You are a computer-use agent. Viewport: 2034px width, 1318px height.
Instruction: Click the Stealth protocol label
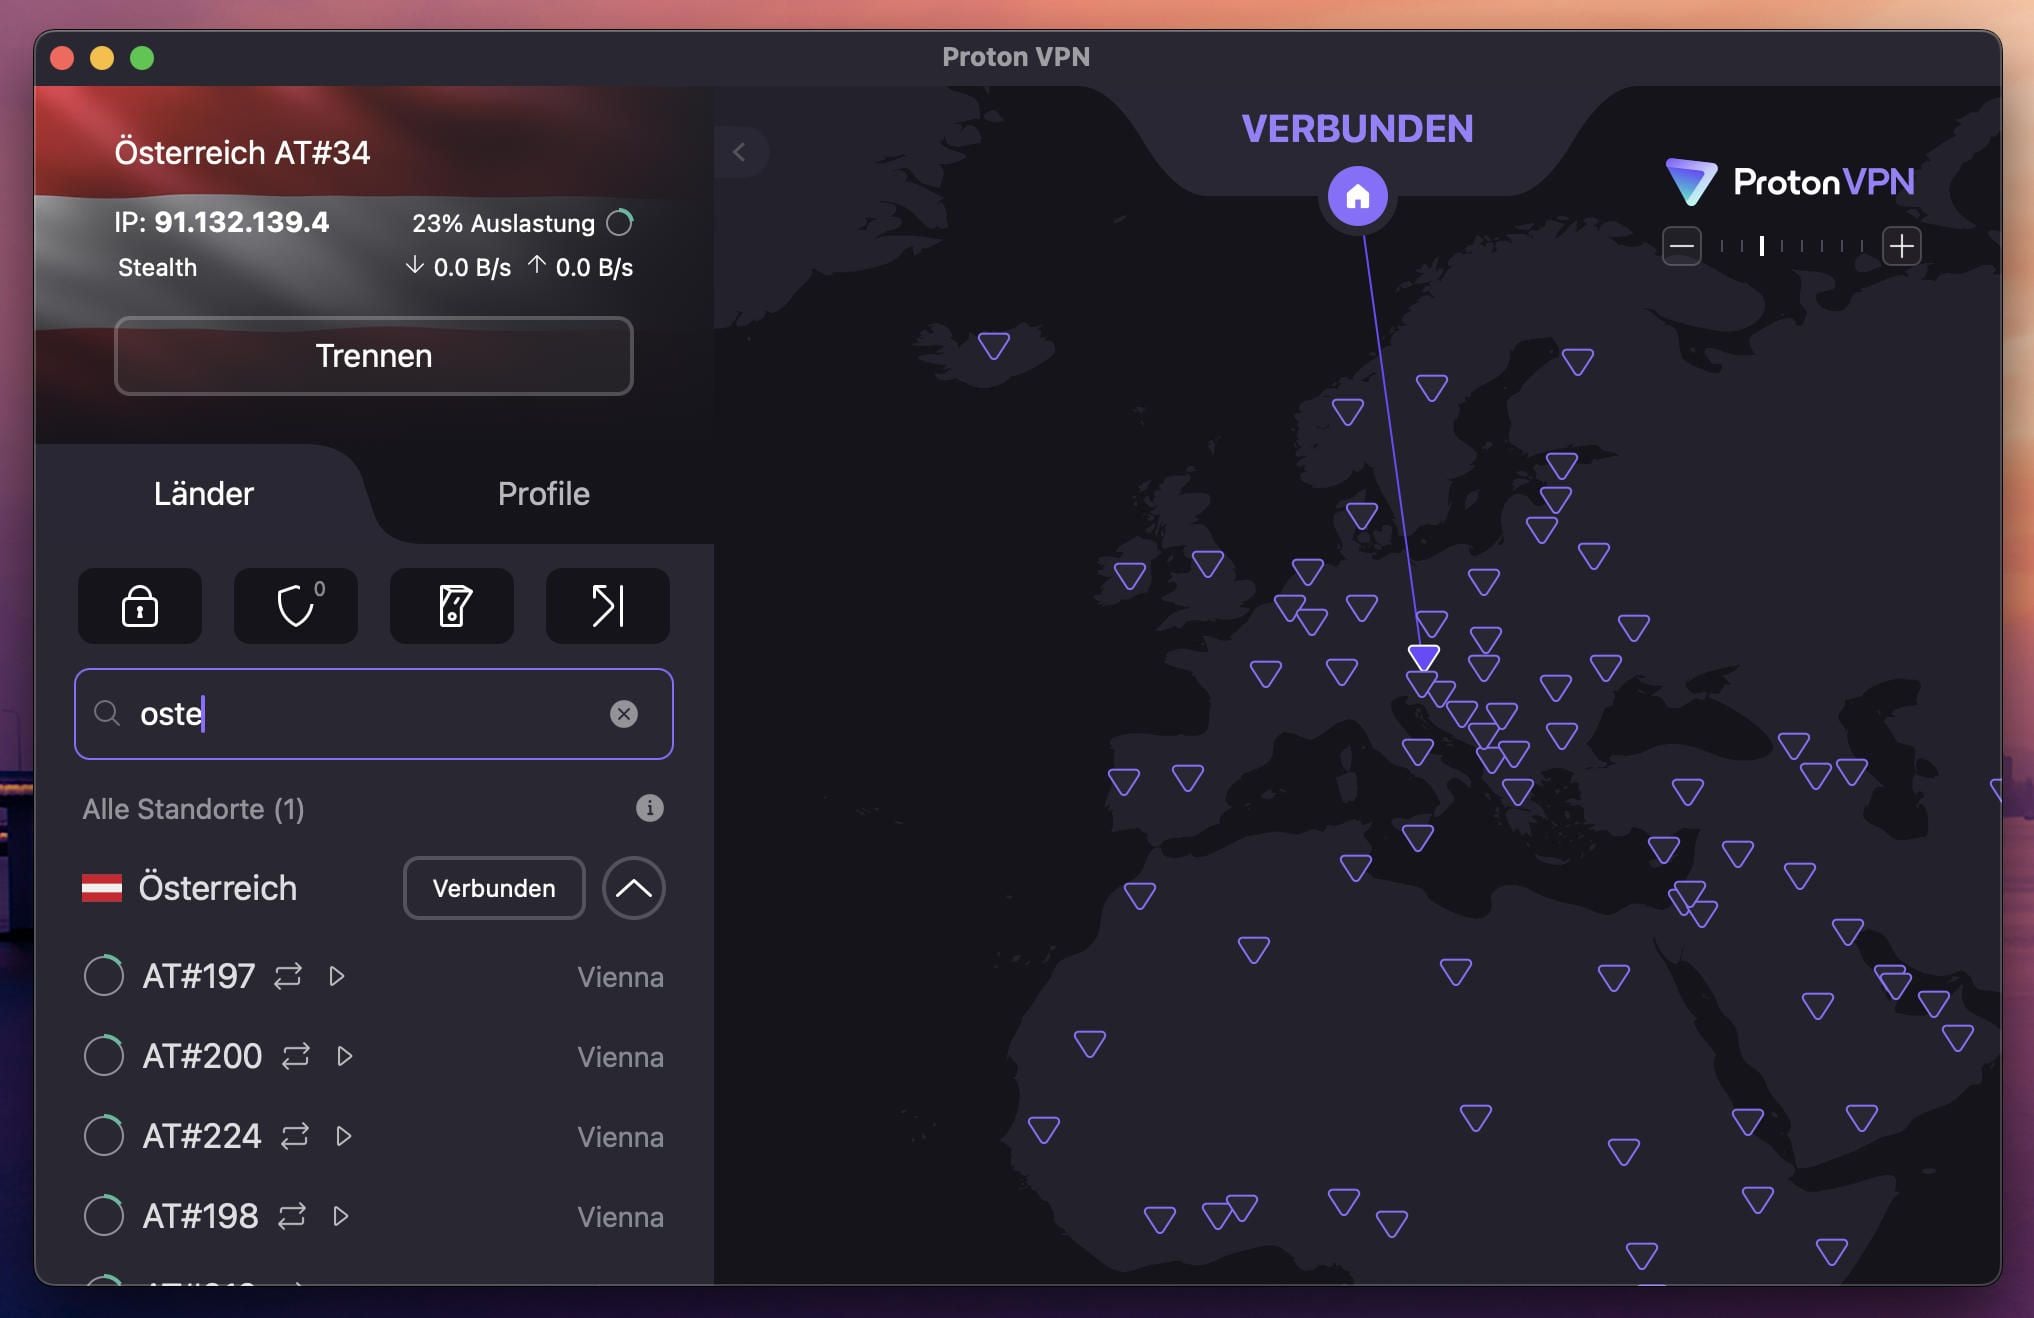[x=158, y=268]
